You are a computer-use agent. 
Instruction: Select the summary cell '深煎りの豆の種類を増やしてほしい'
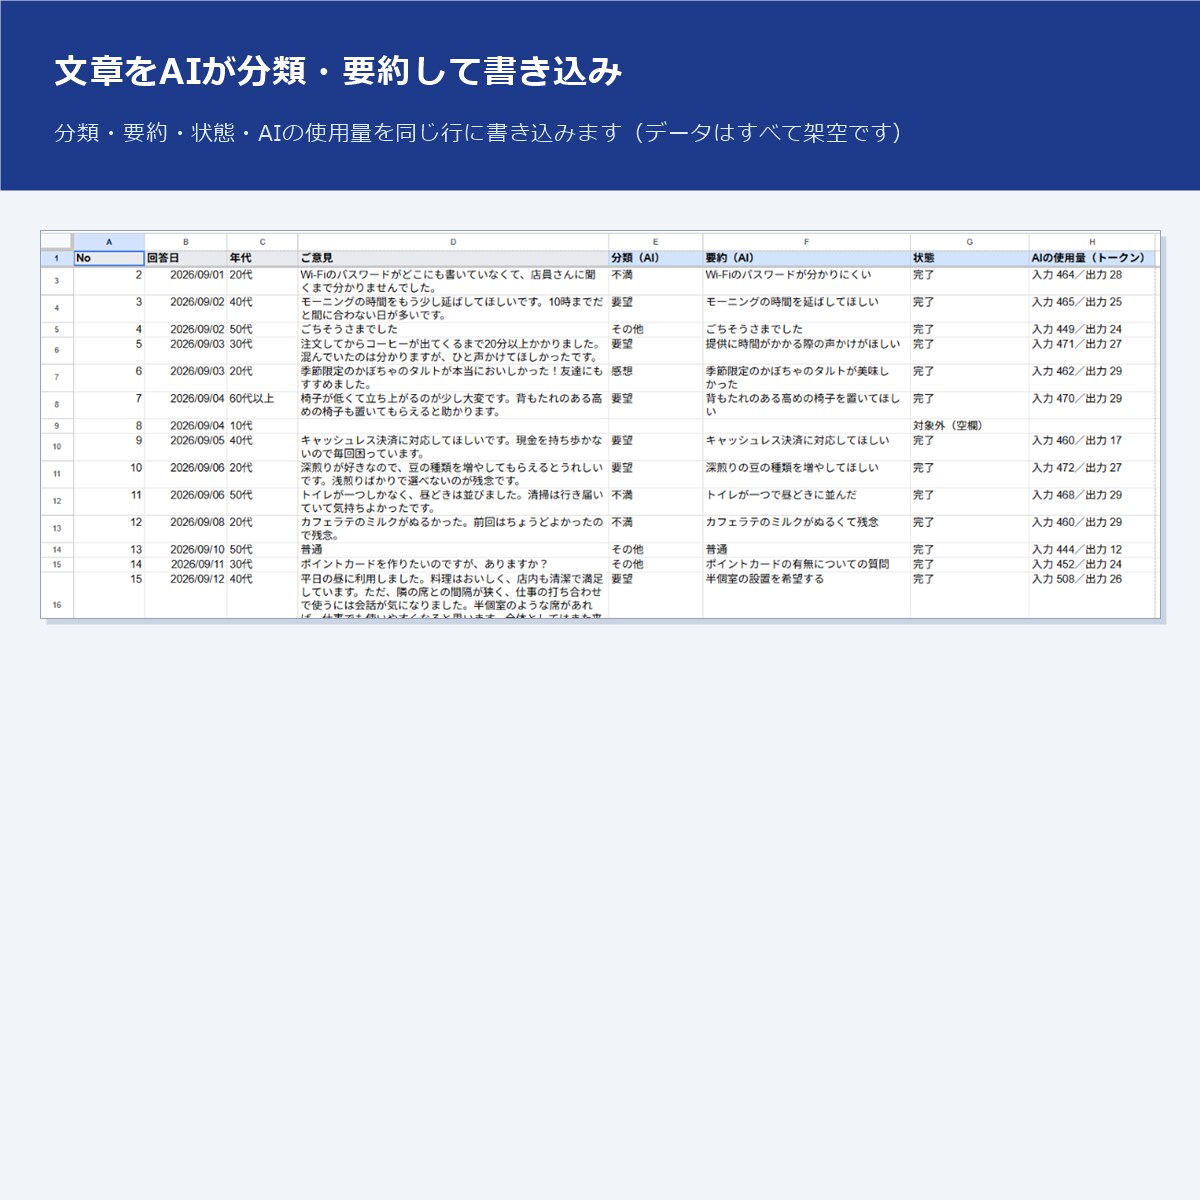coord(806,474)
